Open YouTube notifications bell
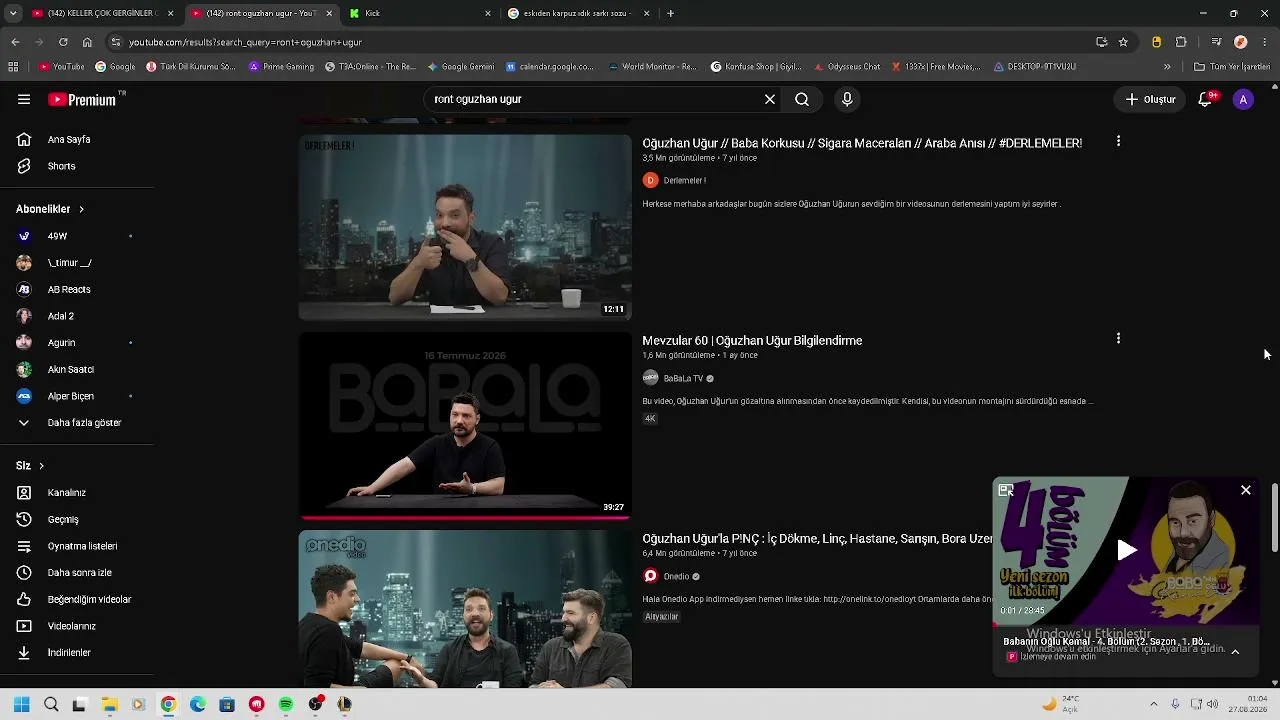Viewport: 1280px width, 720px height. [1206, 99]
